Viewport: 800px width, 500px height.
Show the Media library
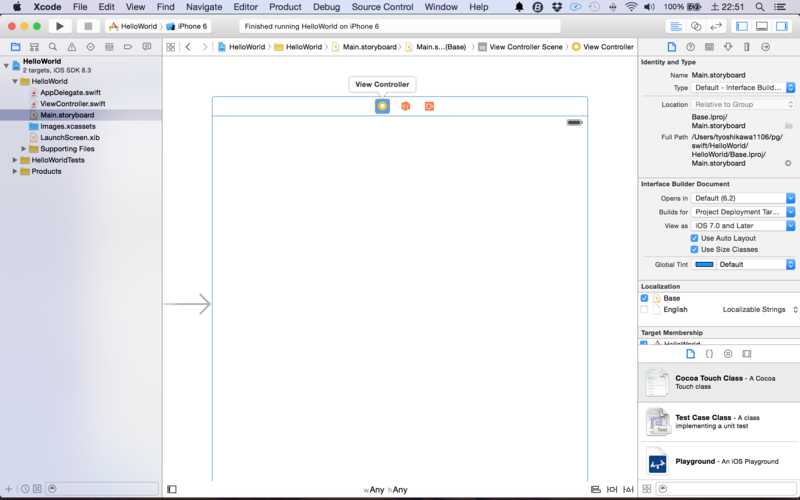coord(747,354)
